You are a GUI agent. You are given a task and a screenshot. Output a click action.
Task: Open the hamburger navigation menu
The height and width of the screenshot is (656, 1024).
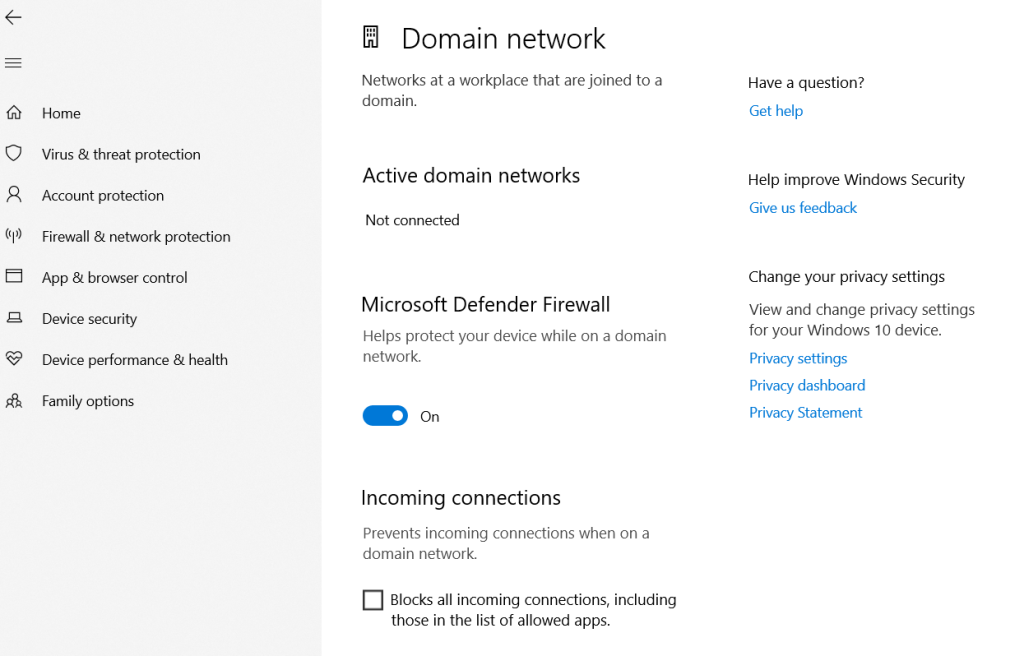click(x=13, y=63)
